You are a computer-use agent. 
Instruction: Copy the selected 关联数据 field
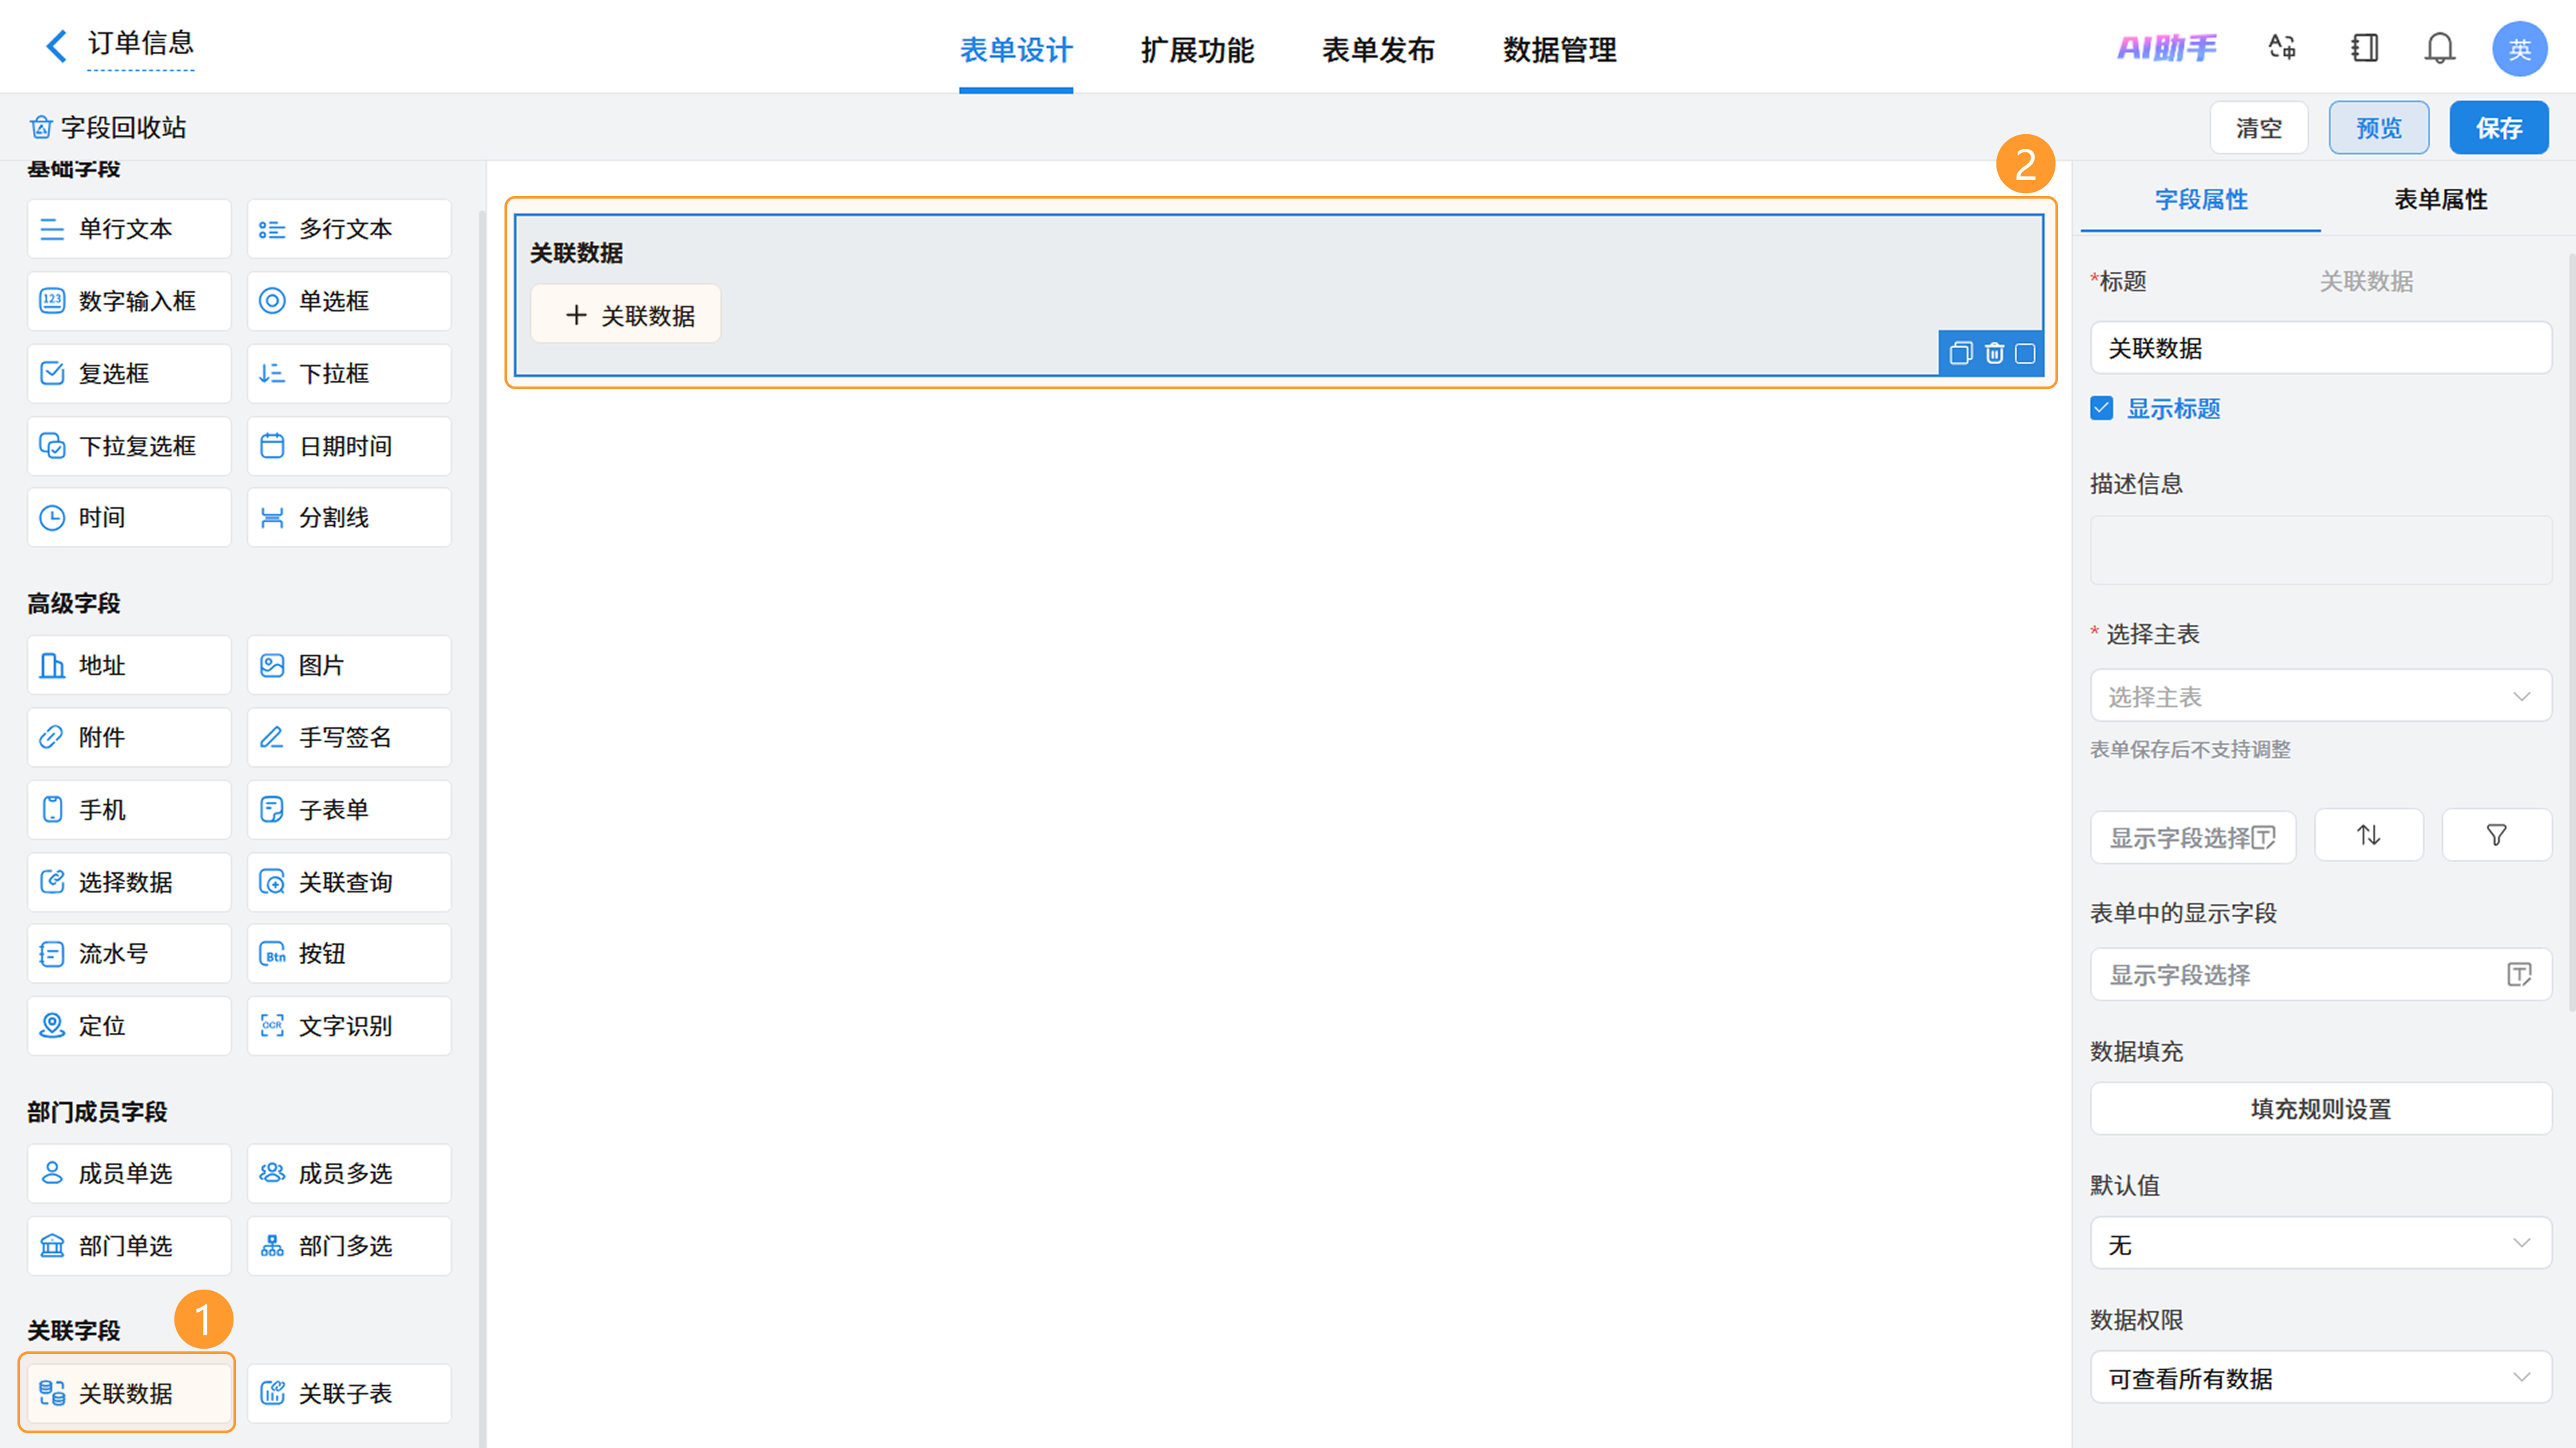pos(1960,353)
